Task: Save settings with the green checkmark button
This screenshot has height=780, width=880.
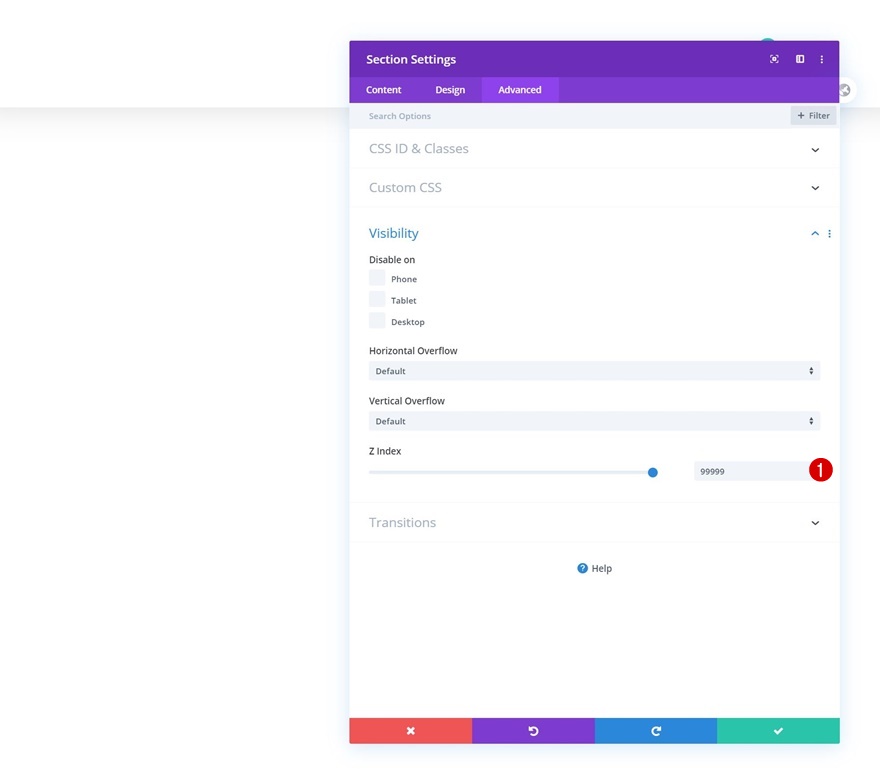Action: [778, 731]
